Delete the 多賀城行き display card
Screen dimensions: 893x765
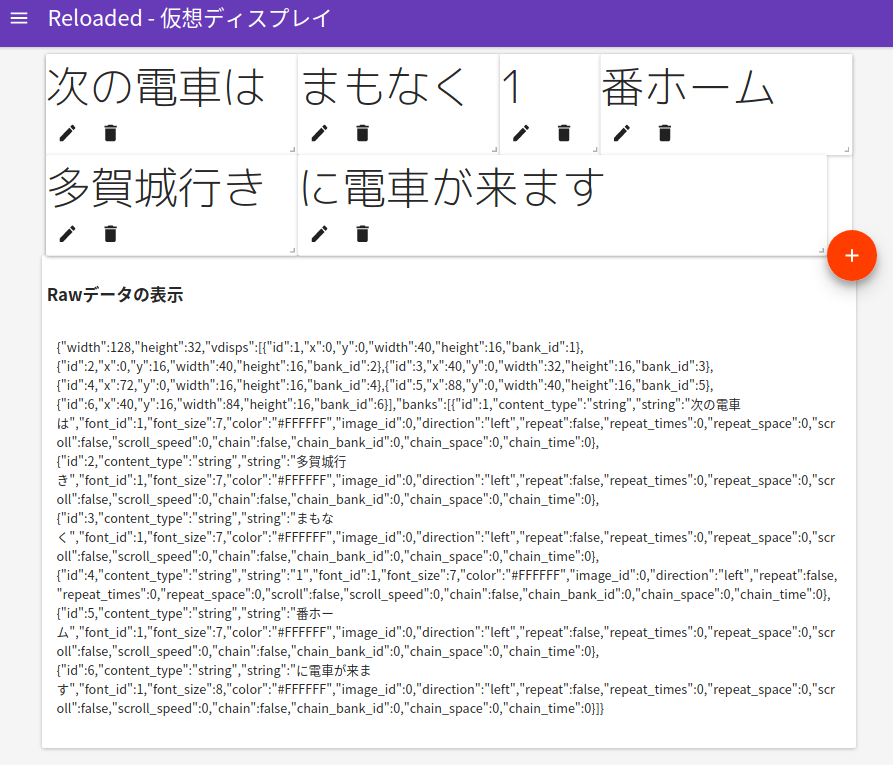click(x=110, y=234)
